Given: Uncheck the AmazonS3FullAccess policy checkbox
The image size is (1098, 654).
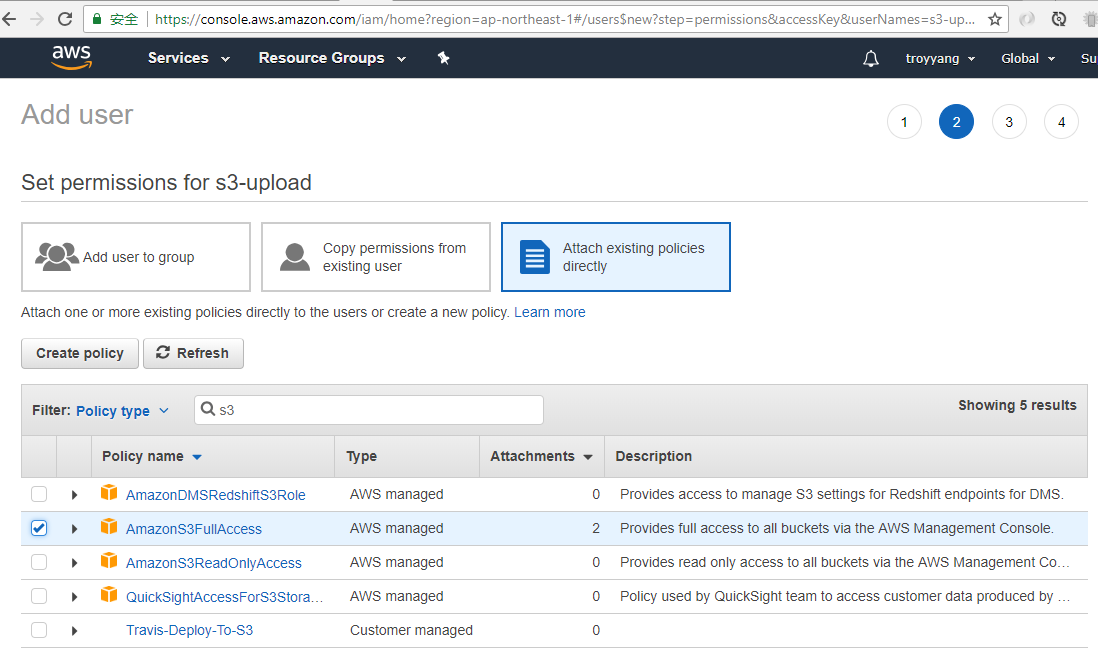Looking at the screenshot, I should [x=39, y=528].
